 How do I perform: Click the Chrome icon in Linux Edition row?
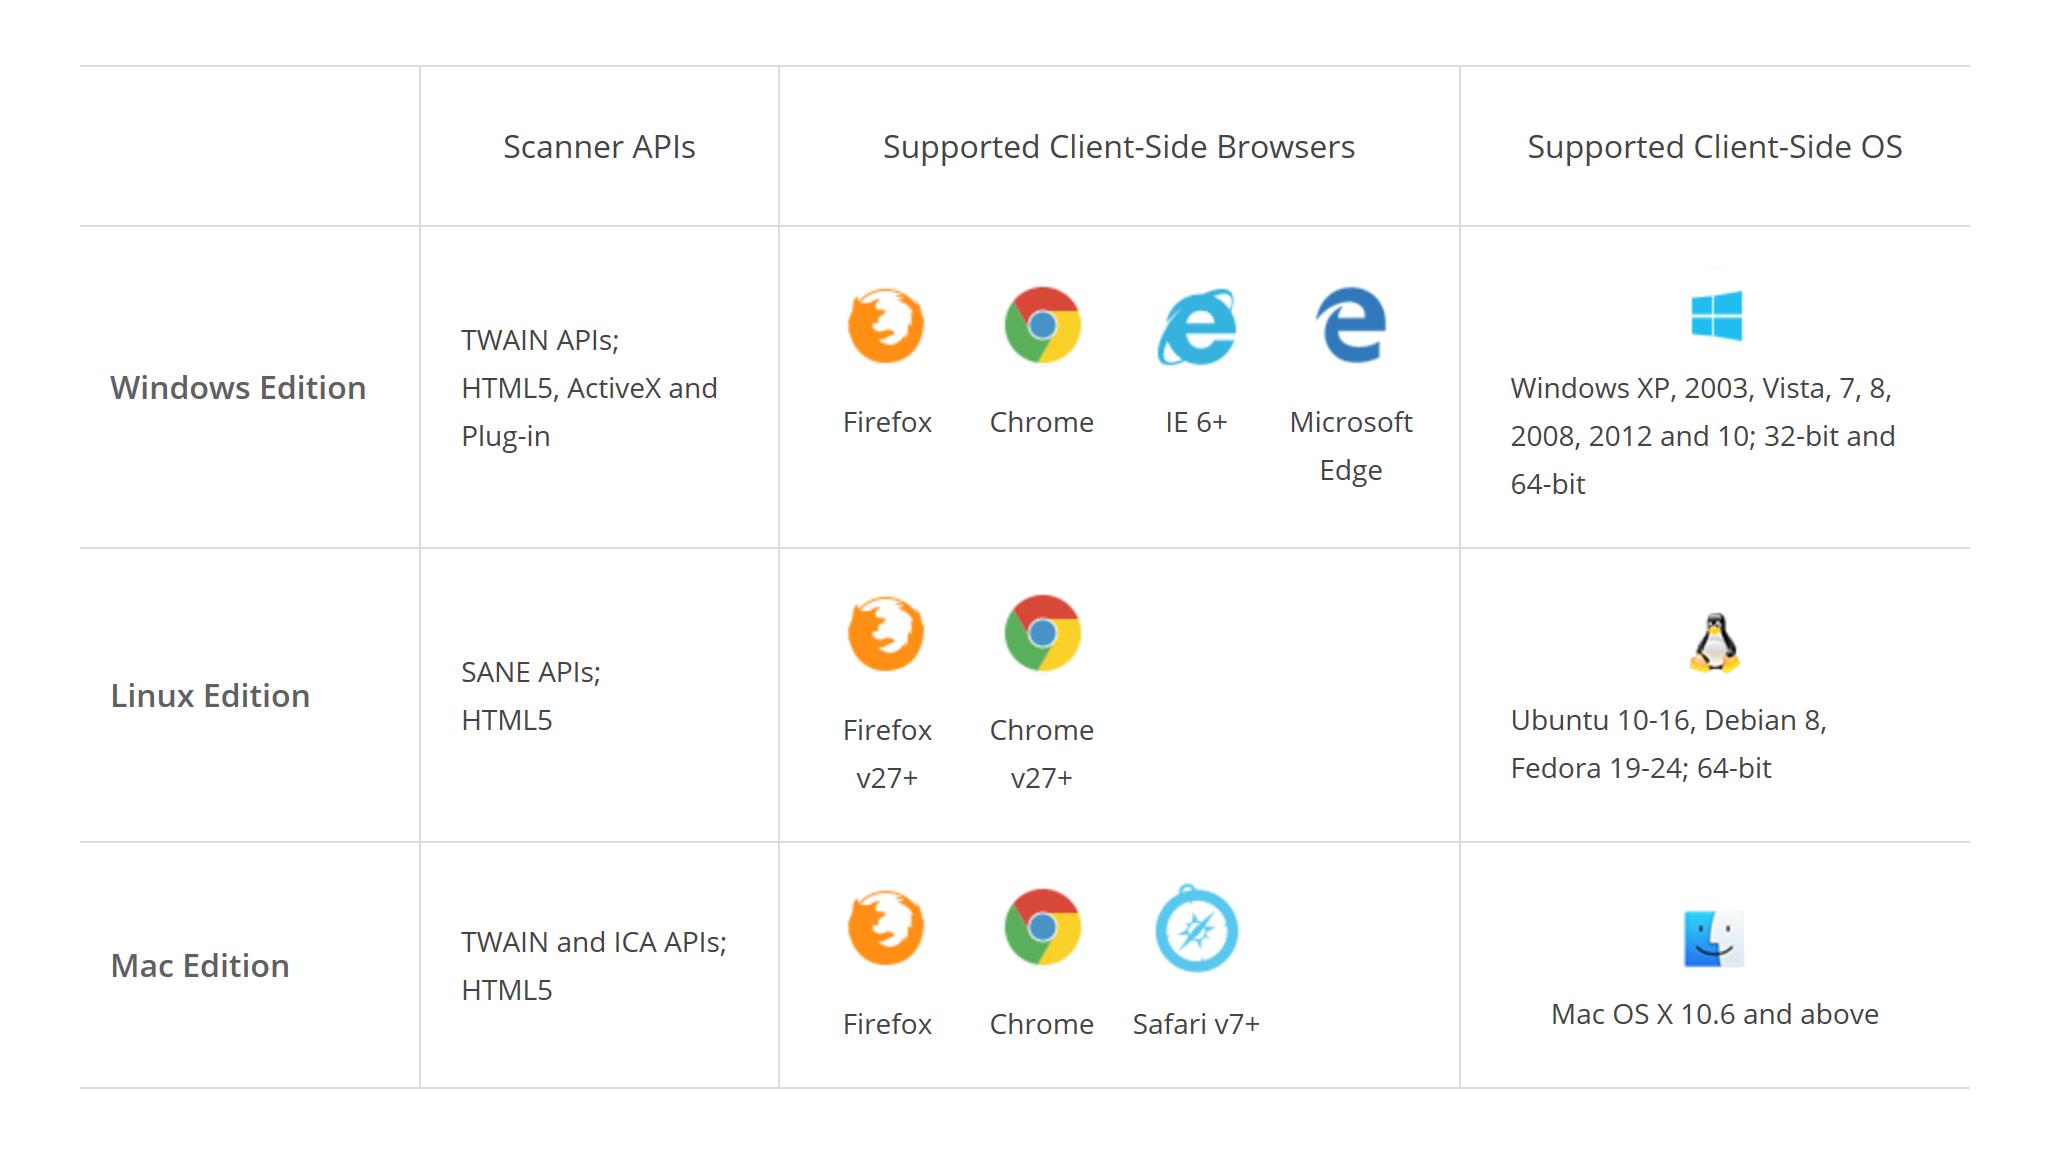point(1042,633)
